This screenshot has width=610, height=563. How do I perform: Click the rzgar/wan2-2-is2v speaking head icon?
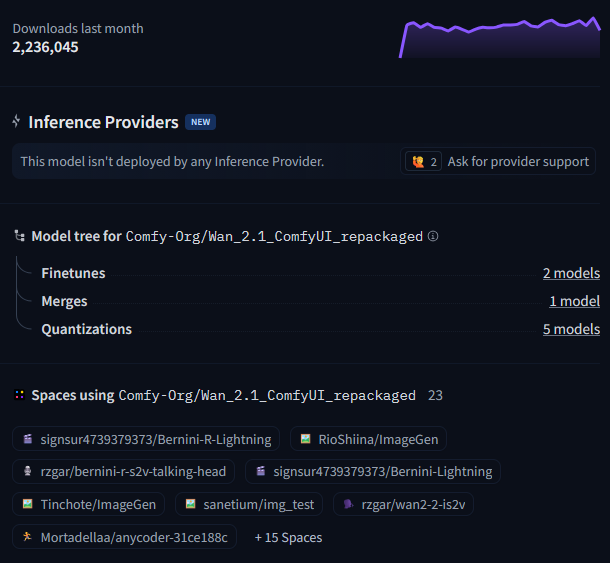tap(349, 504)
